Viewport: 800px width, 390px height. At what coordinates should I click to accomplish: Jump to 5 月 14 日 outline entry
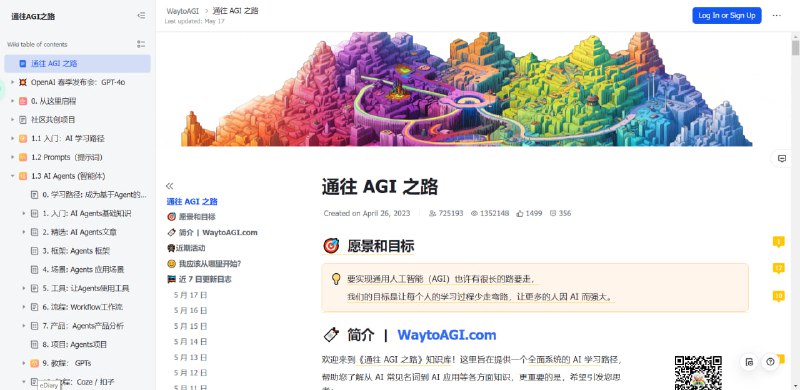pyautogui.click(x=190, y=342)
